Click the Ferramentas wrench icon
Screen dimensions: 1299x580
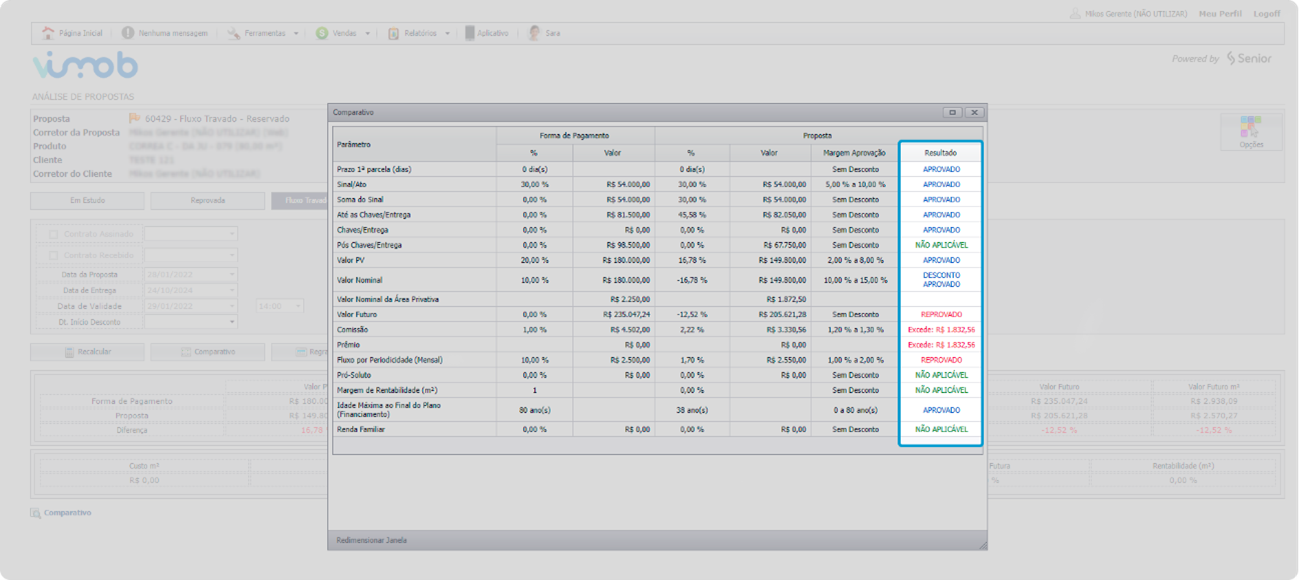[233, 33]
